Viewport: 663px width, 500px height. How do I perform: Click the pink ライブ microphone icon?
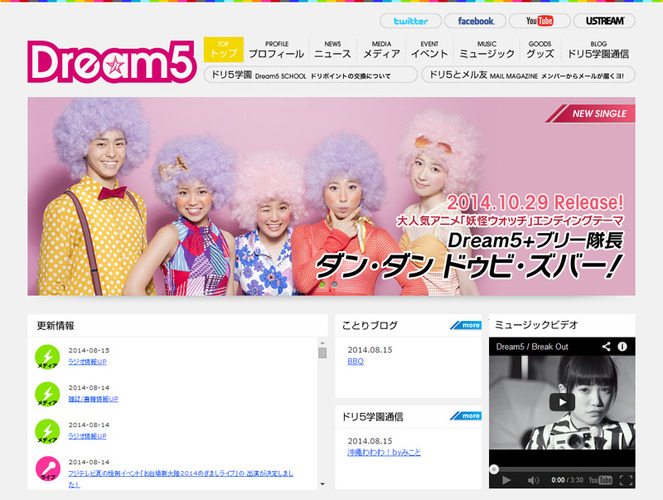click(x=47, y=469)
